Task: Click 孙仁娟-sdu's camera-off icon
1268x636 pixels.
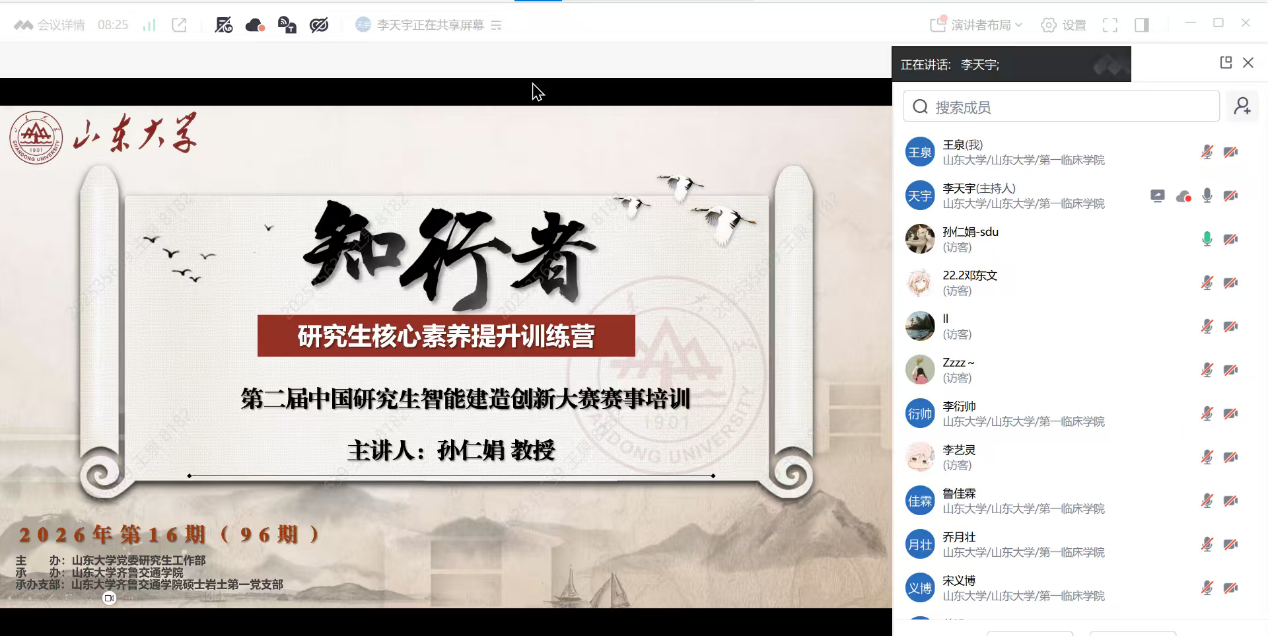Action: pos(1231,239)
